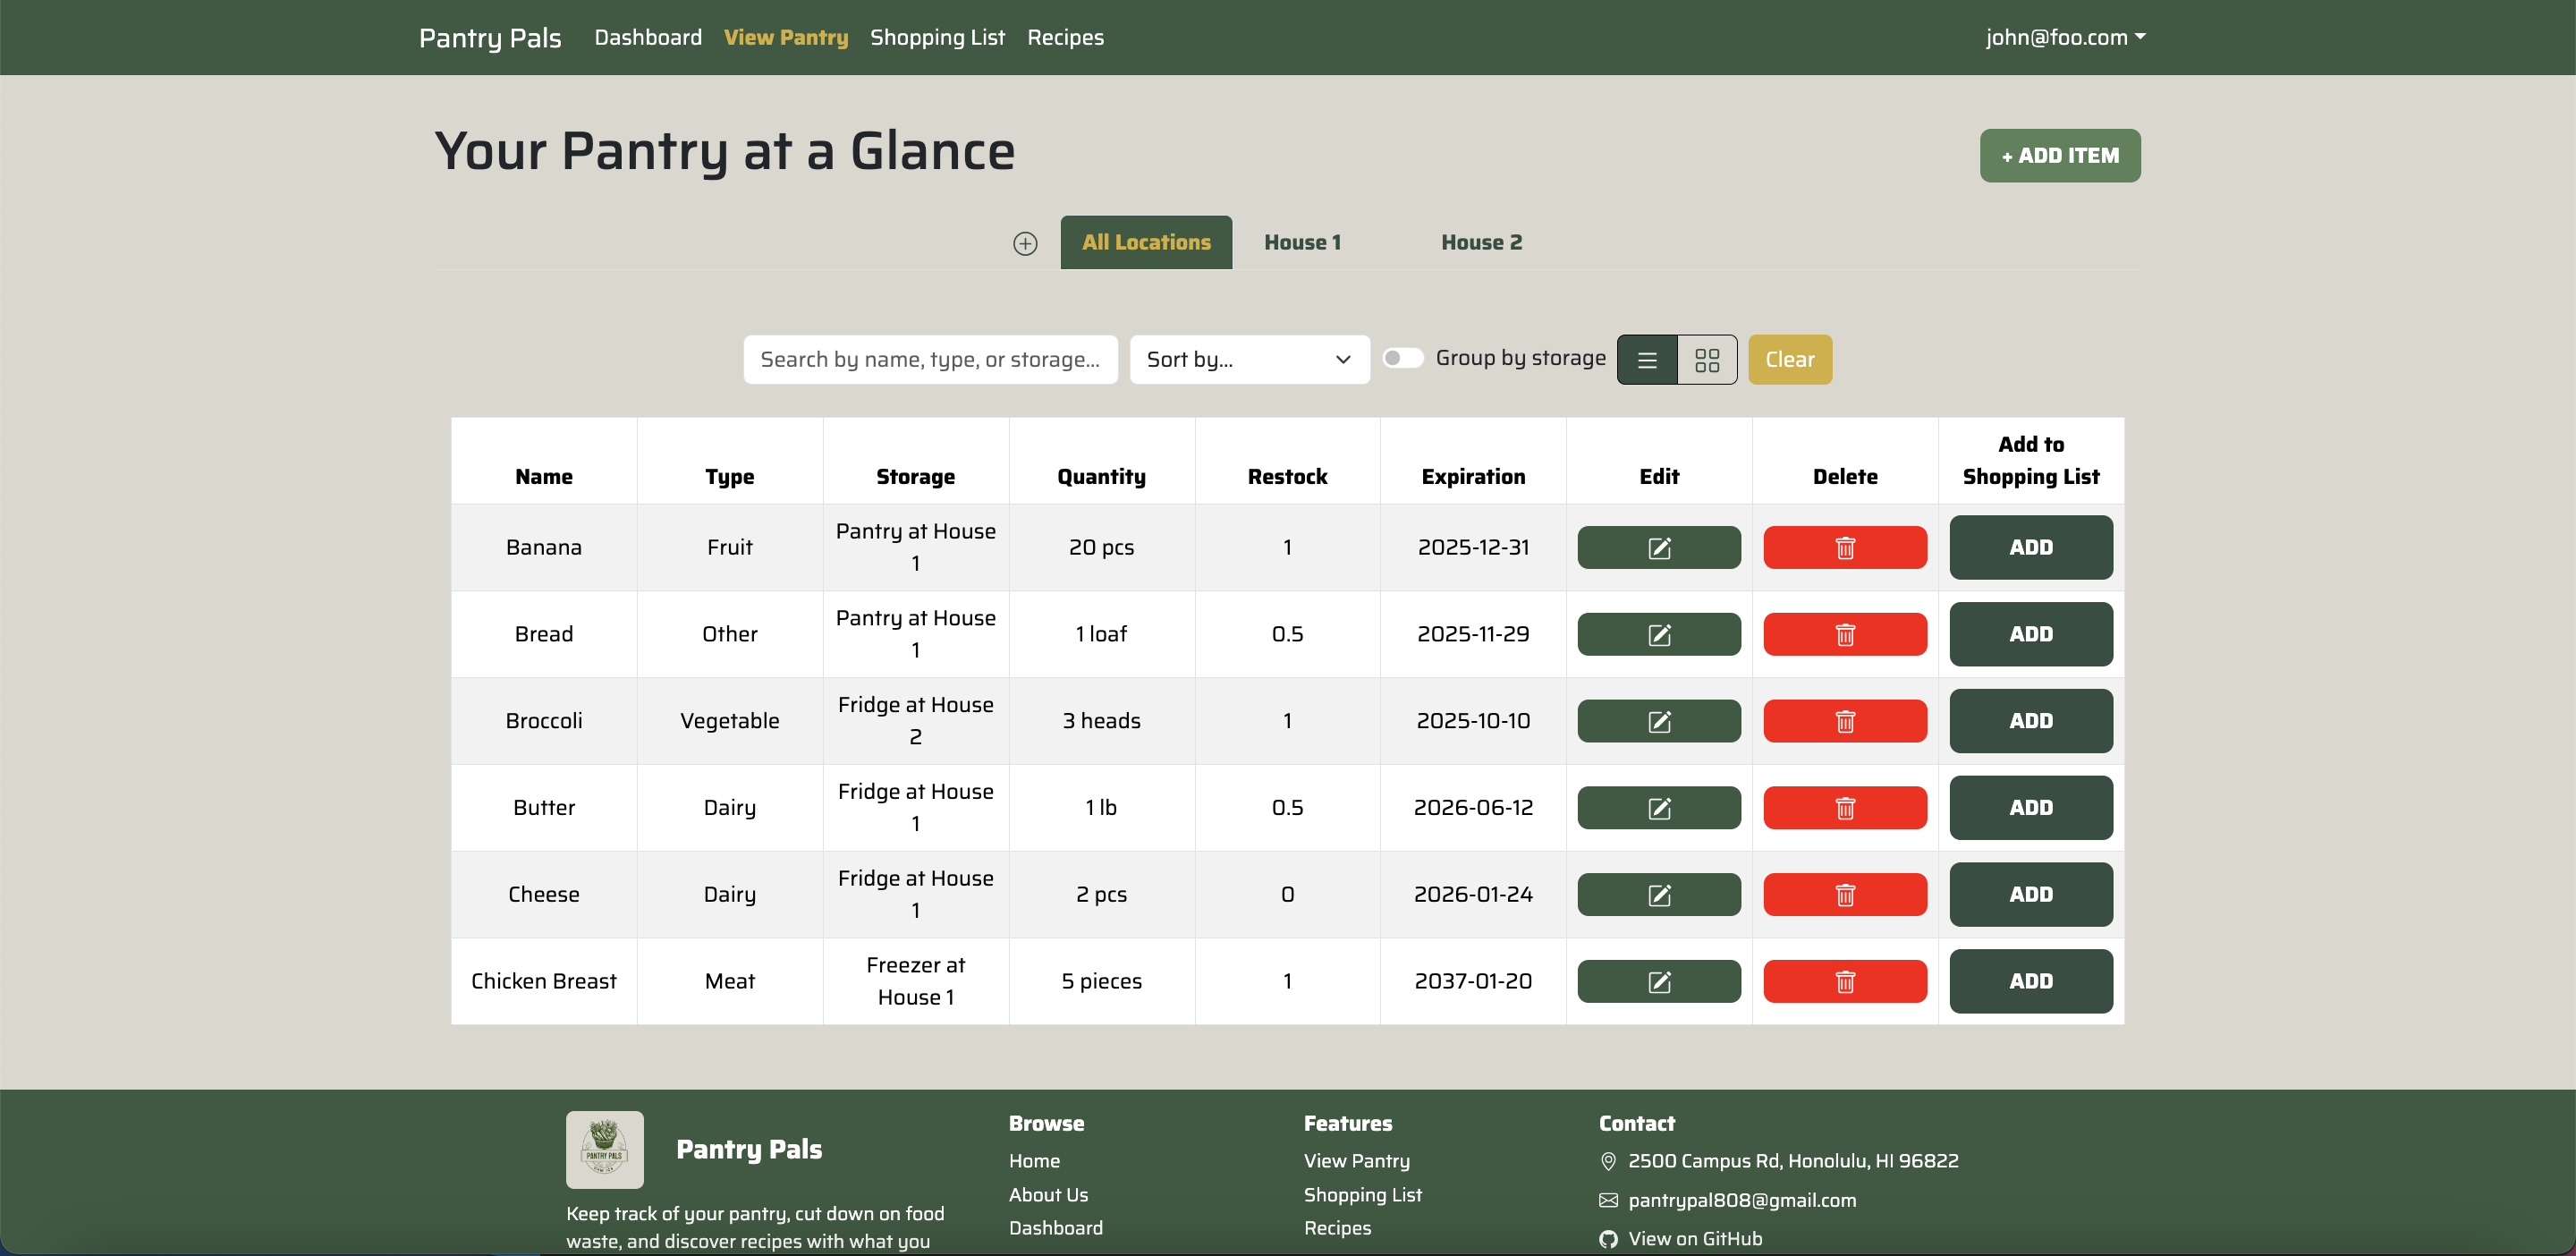Switch to grid view icon
The height and width of the screenshot is (1256, 2576).
click(x=1706, y=360)
